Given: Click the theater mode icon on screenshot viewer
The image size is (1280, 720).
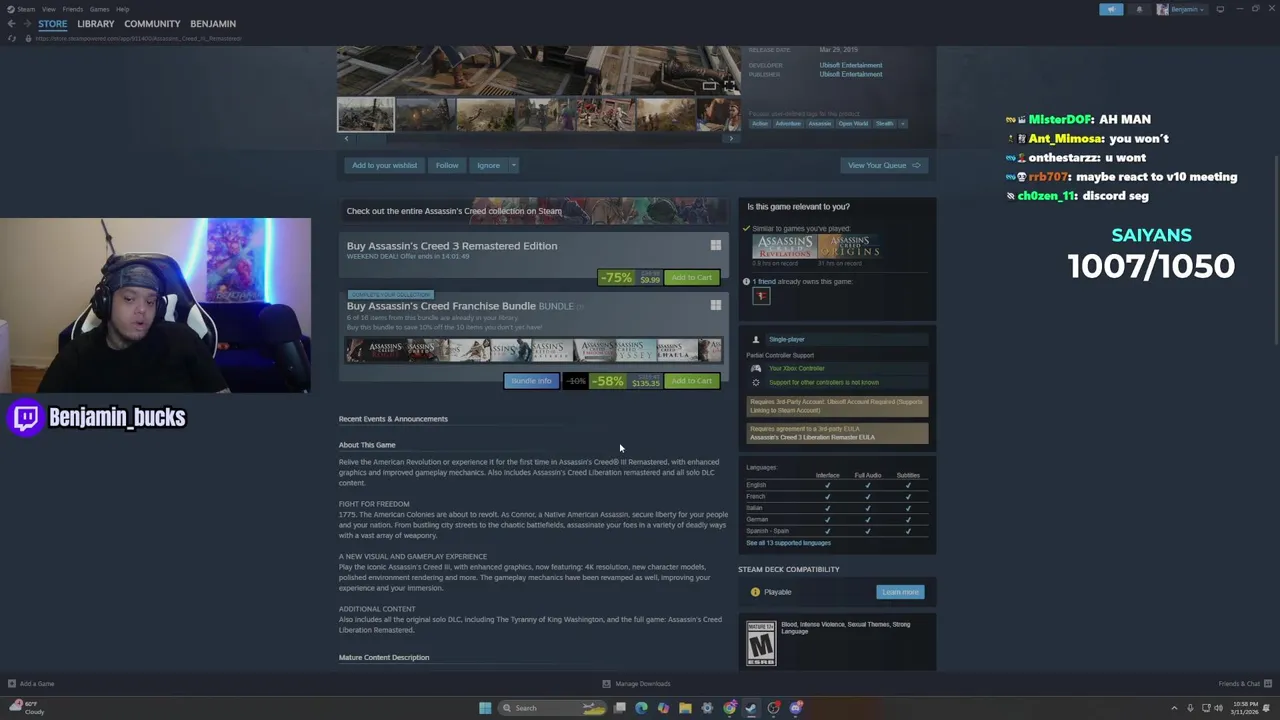Looking at the screenshot, I should pos(709,86).
